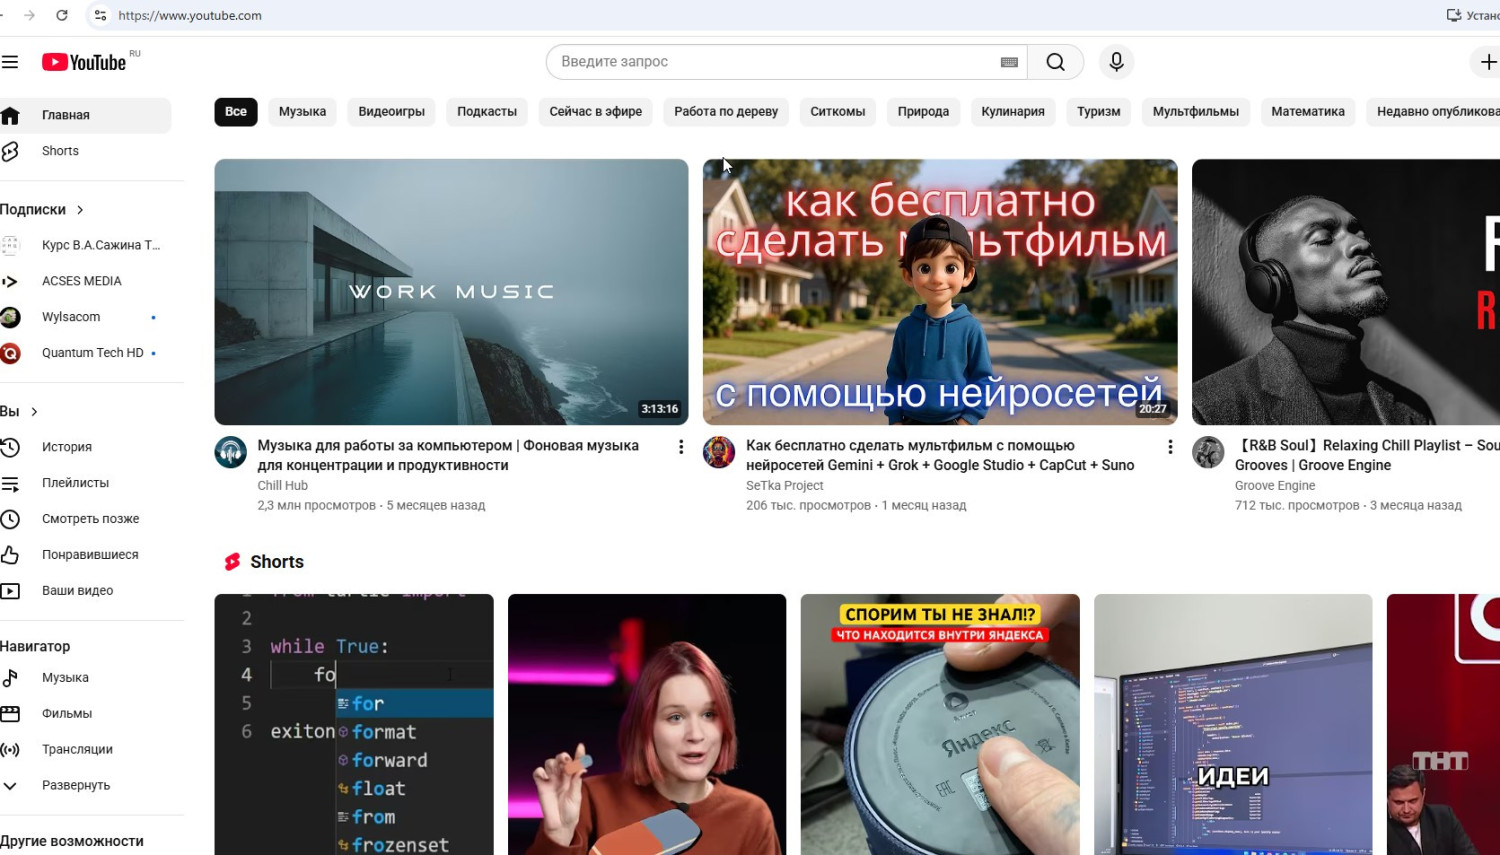Click the magnifying glass search button
This screenshot has height=855, width=1500.
coord(1055,62)
